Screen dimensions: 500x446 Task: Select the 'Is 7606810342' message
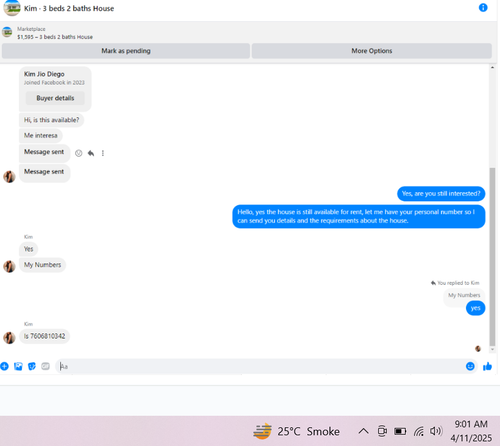click(x=44, y=336)
